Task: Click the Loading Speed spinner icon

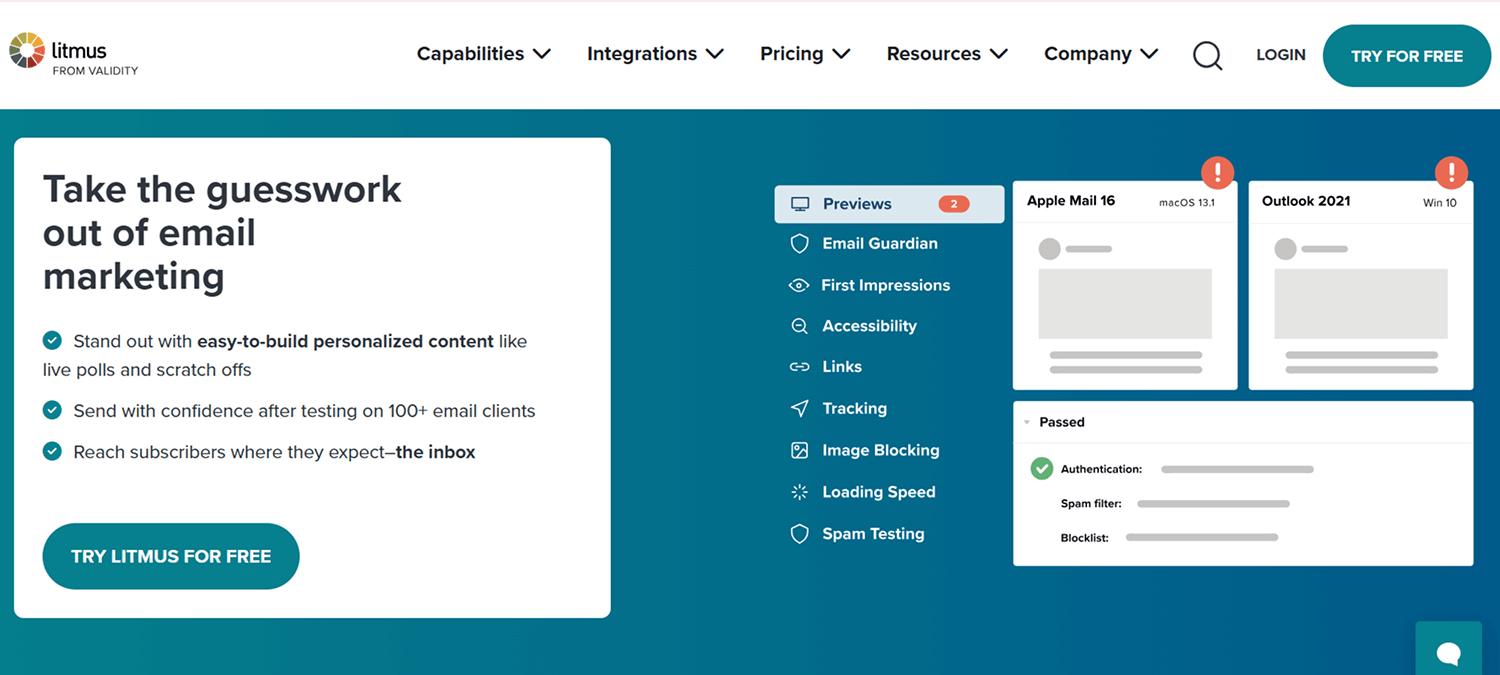Action: coord(799,492)
